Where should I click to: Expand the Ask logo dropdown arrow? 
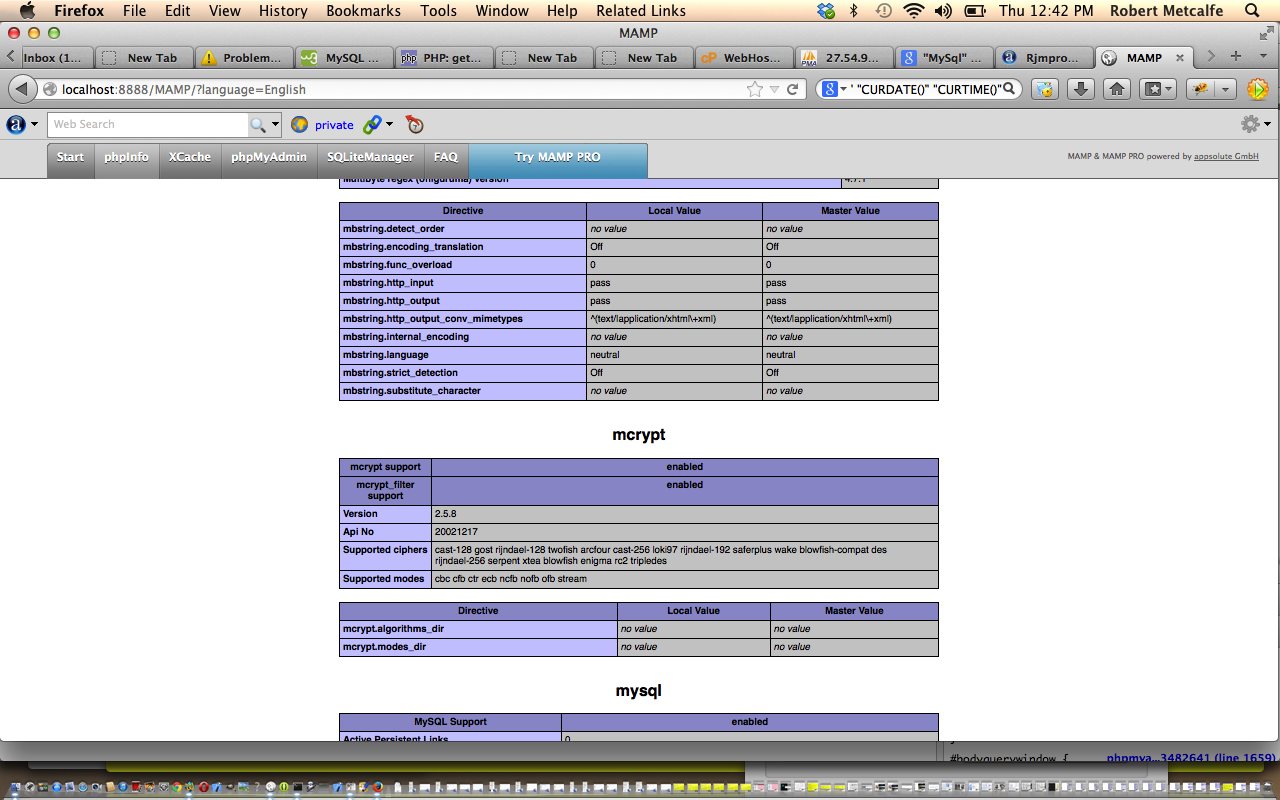coord(35,125)
